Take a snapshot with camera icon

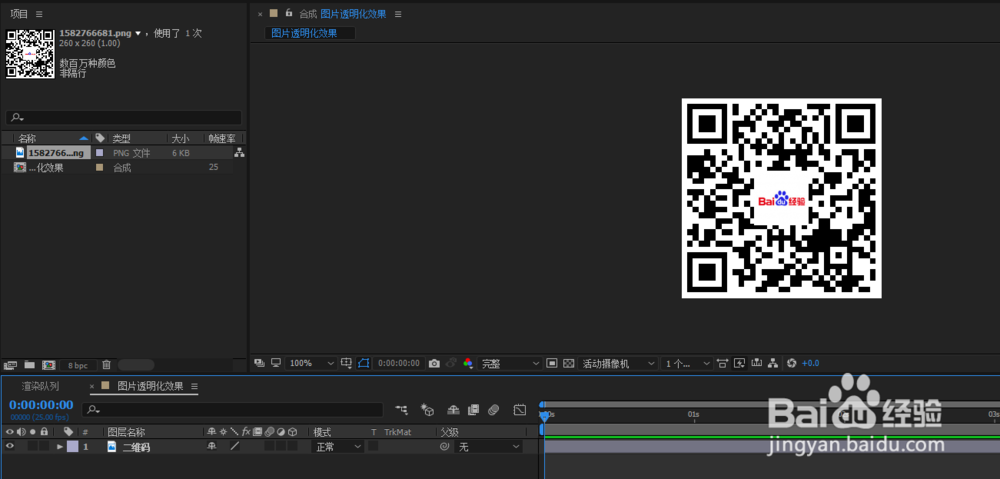point(434,363)
